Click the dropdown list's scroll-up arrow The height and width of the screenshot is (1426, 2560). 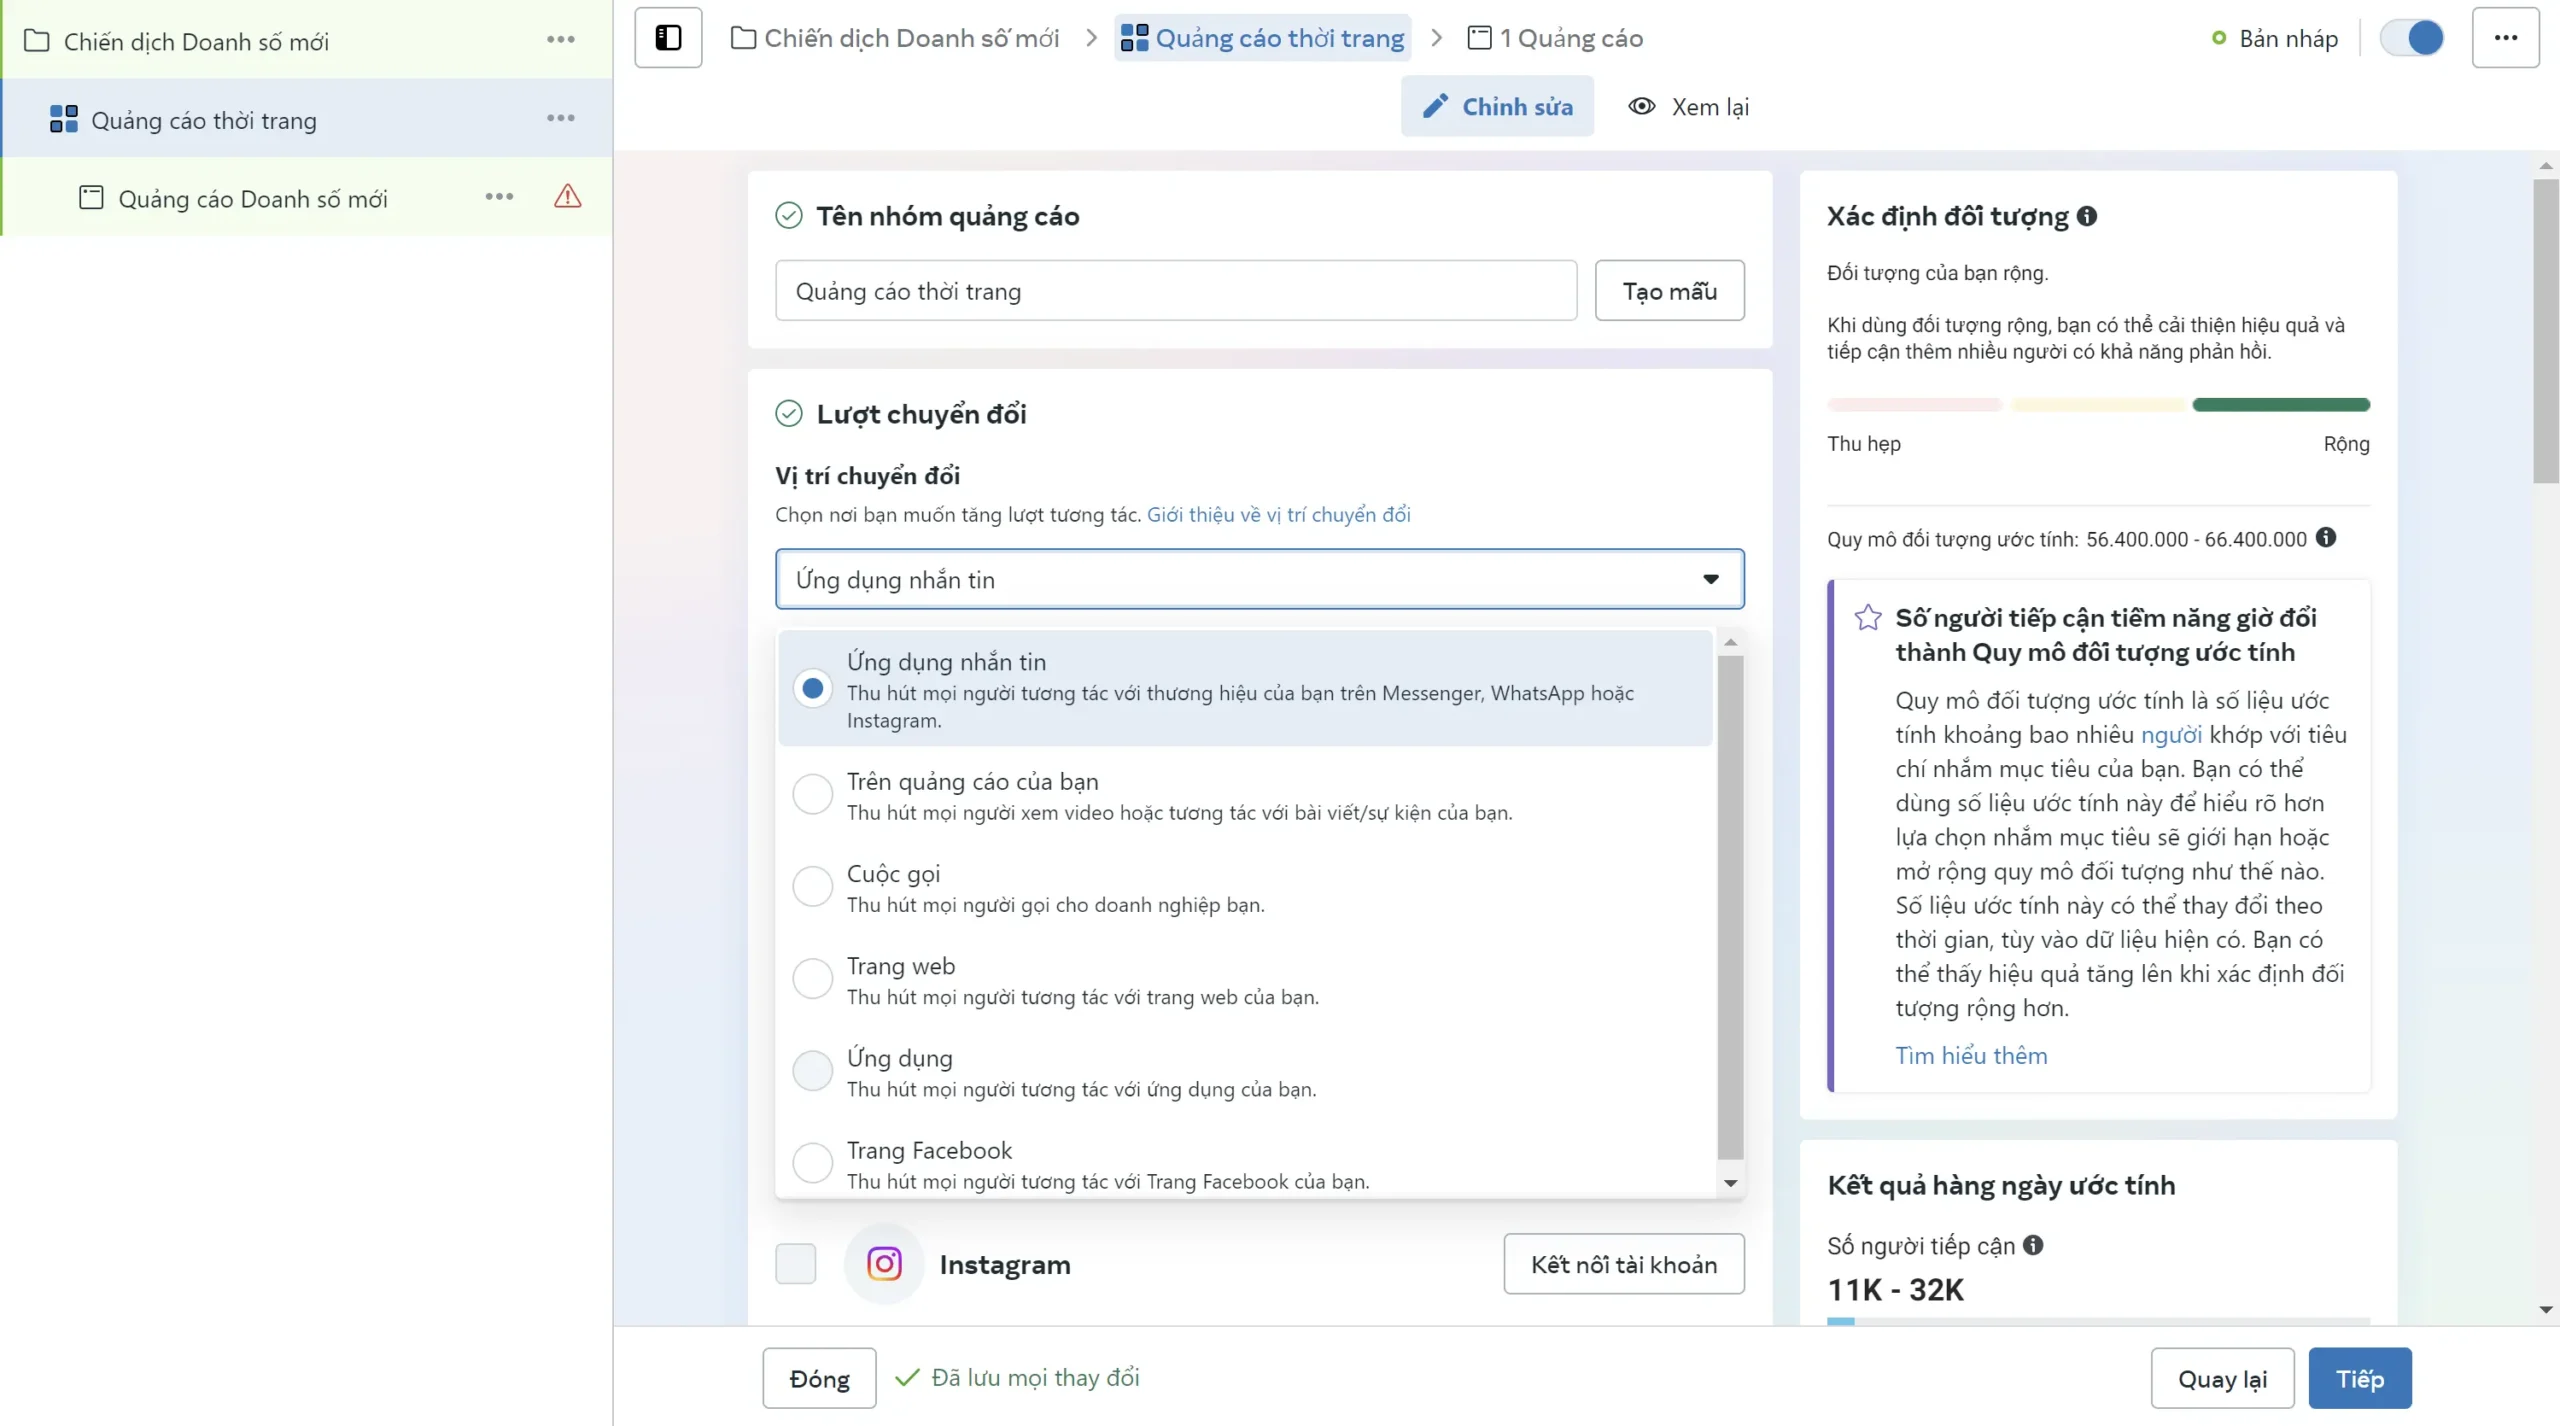tap(1731, 642)
